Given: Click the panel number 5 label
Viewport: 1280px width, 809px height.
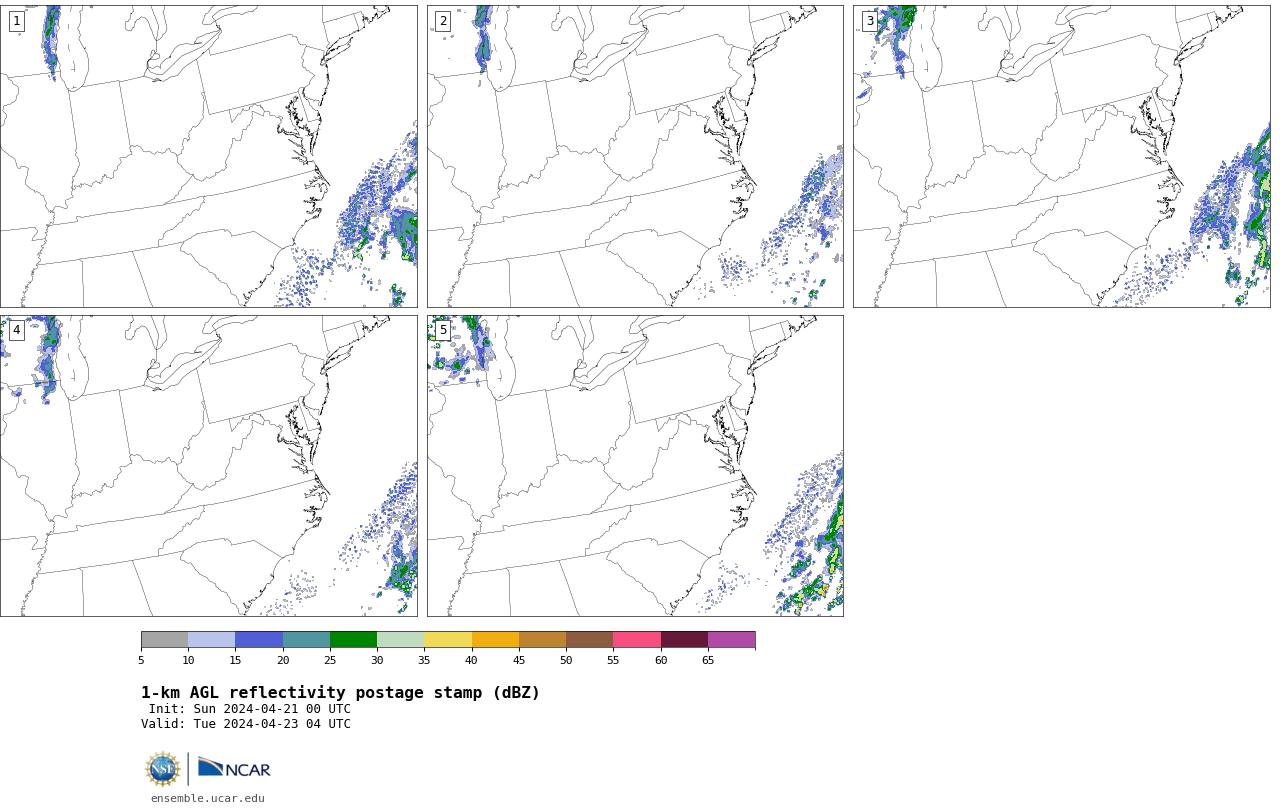Looking at the screenshot, I should (443, 330).
